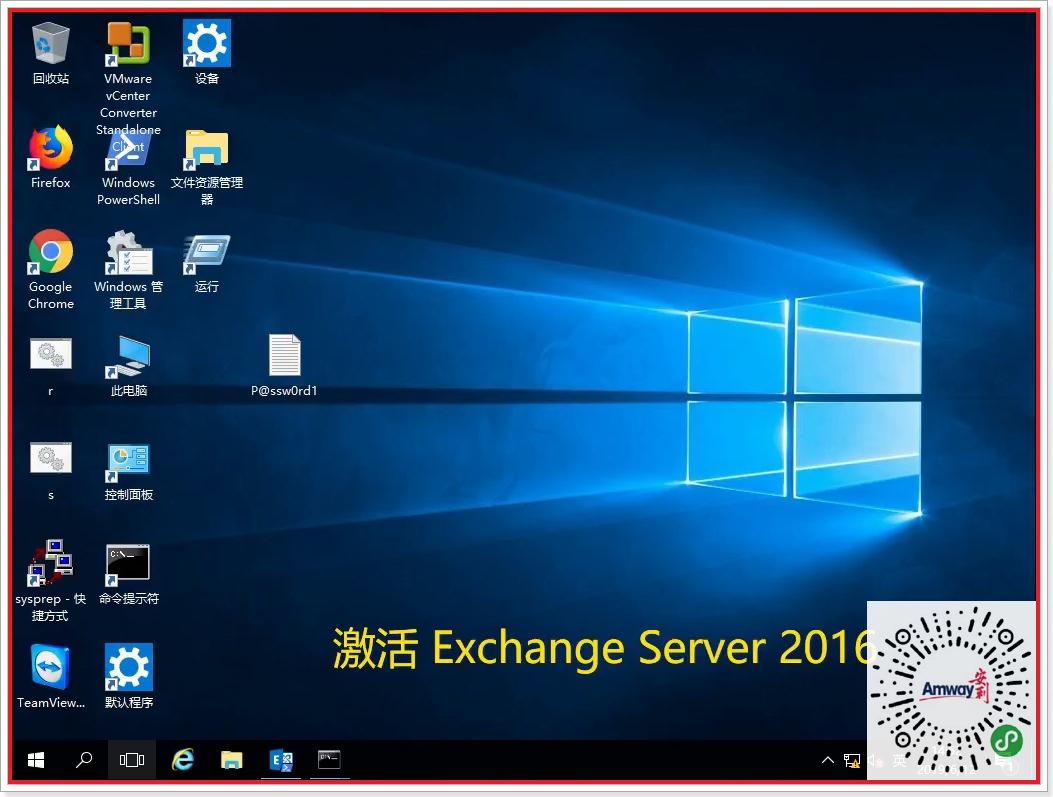Switch to Exchange Management Shell on taskbar

(281, 760)
